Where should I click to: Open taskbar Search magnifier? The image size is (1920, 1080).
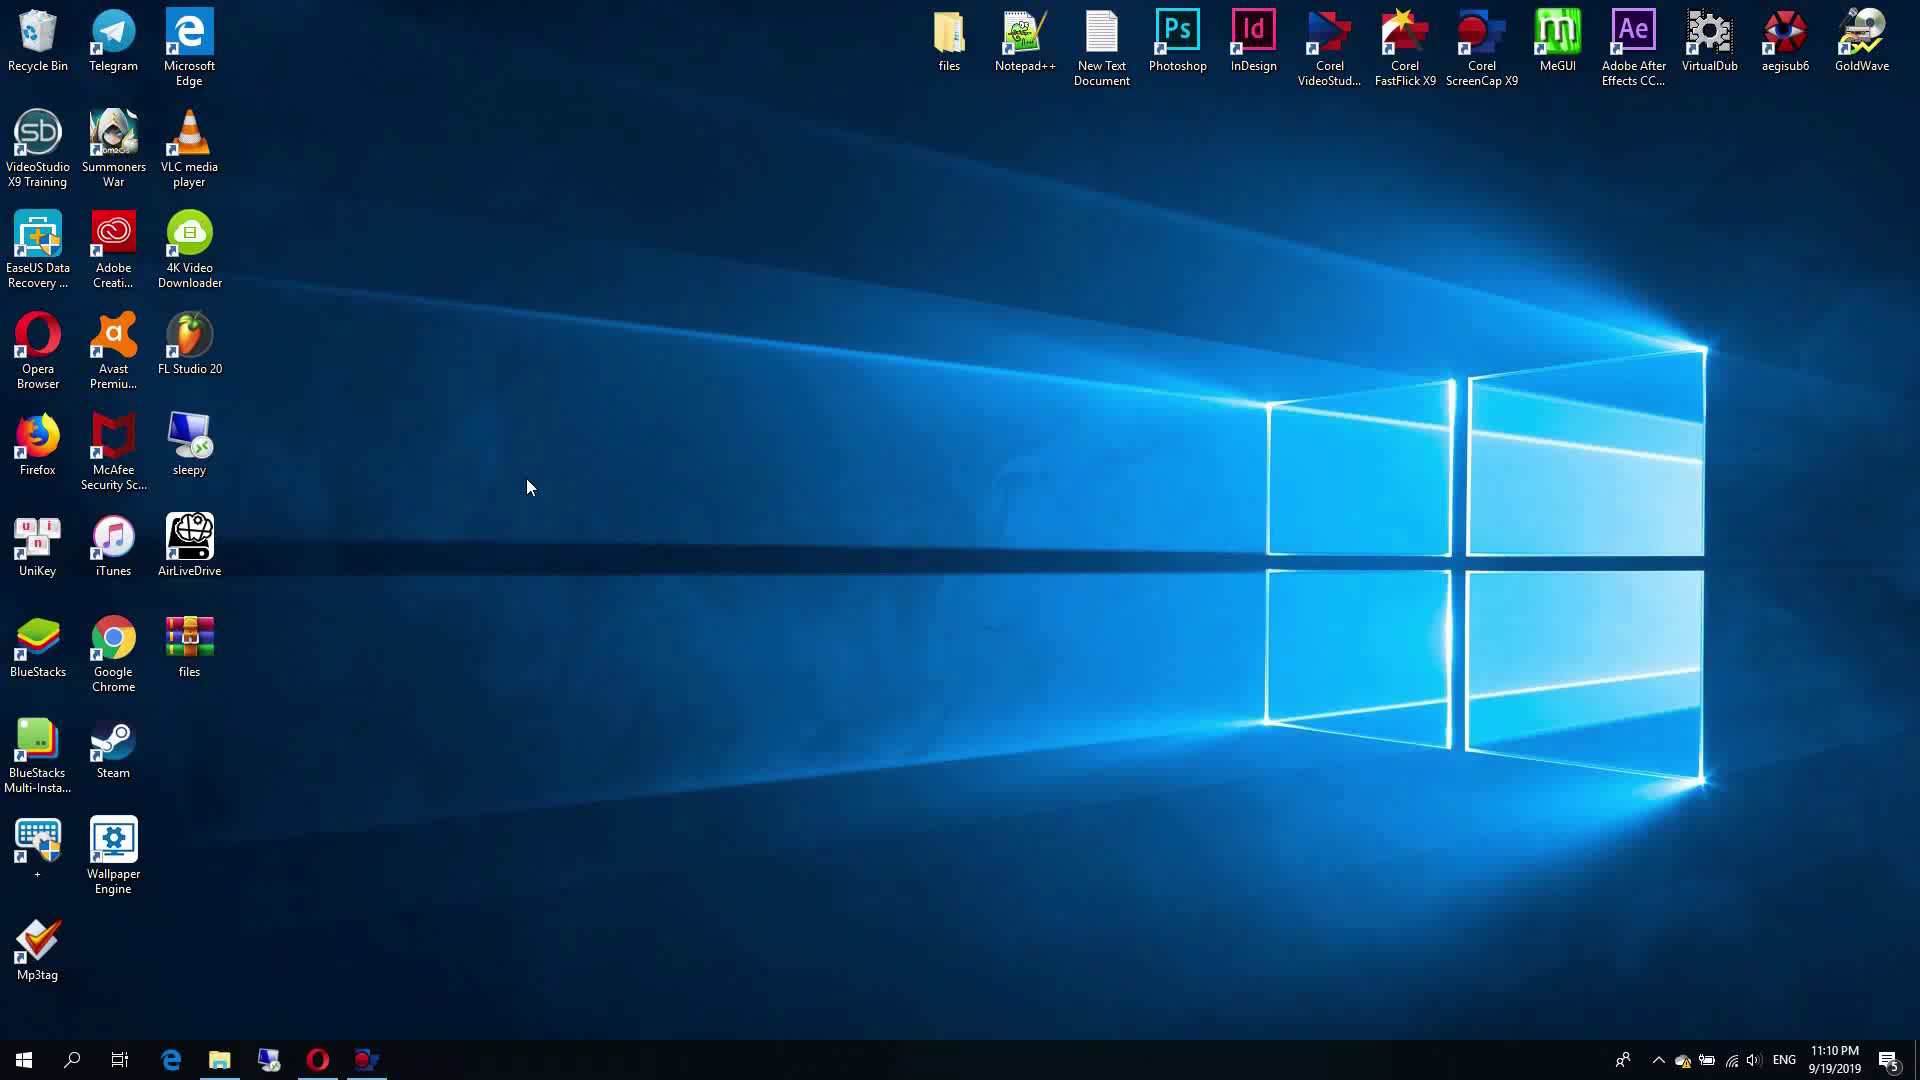tap(72, 1060)
